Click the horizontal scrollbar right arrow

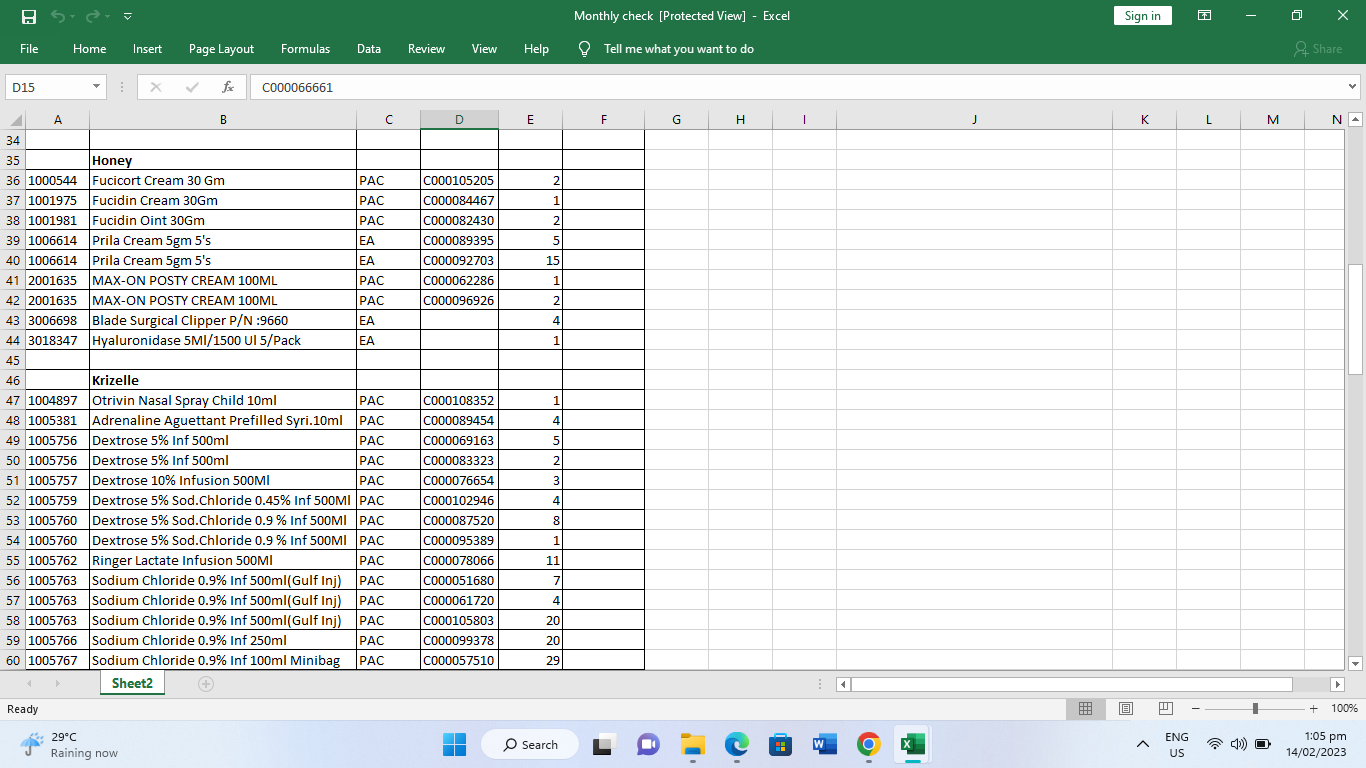click(1338, 684)
